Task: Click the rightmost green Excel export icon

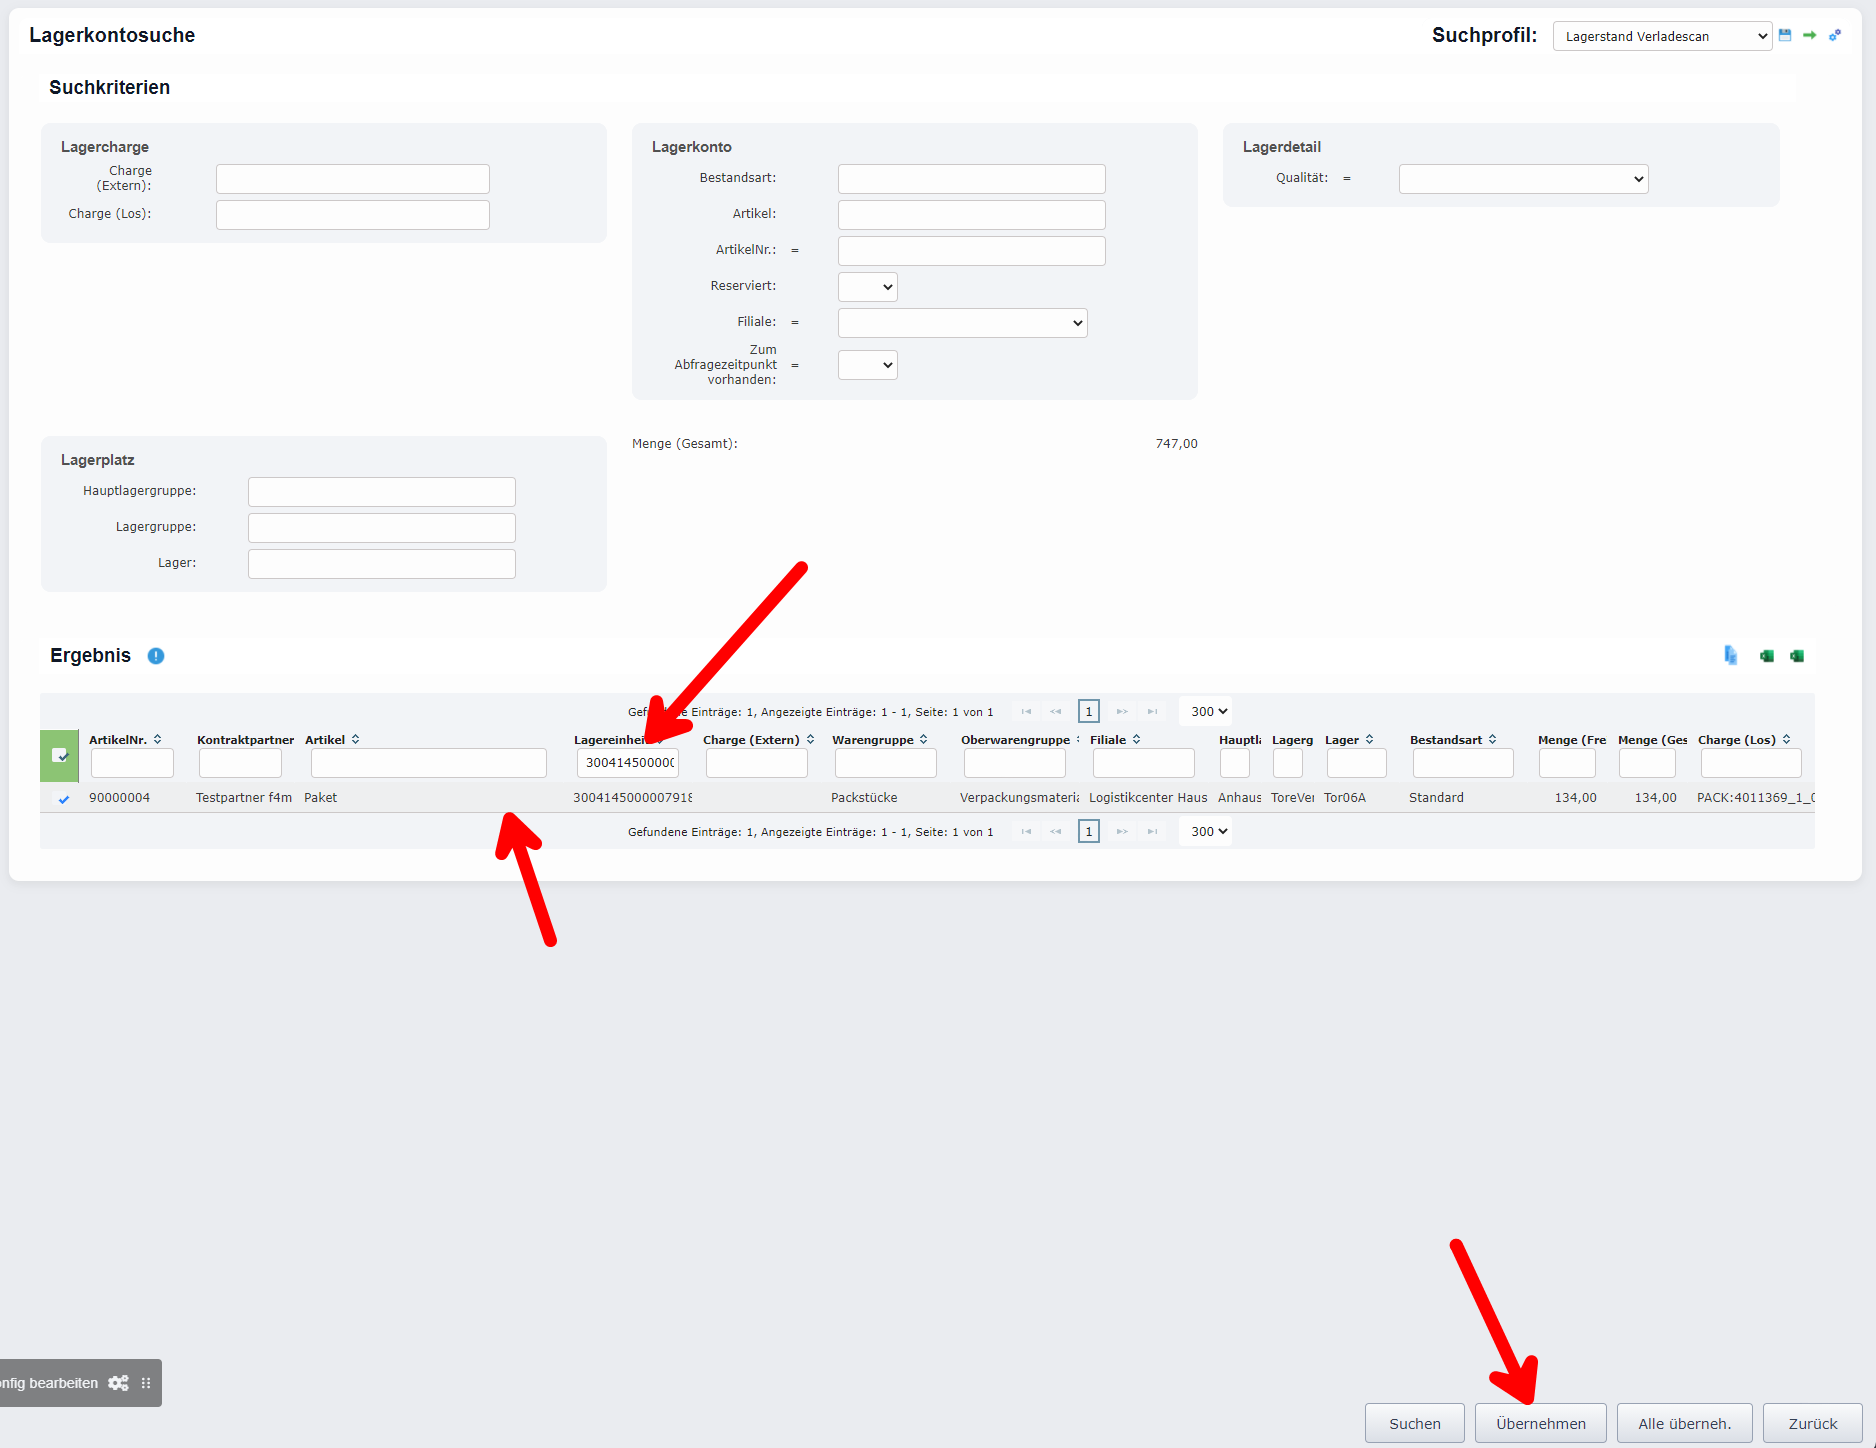Action: click(x=1797, y=656)
